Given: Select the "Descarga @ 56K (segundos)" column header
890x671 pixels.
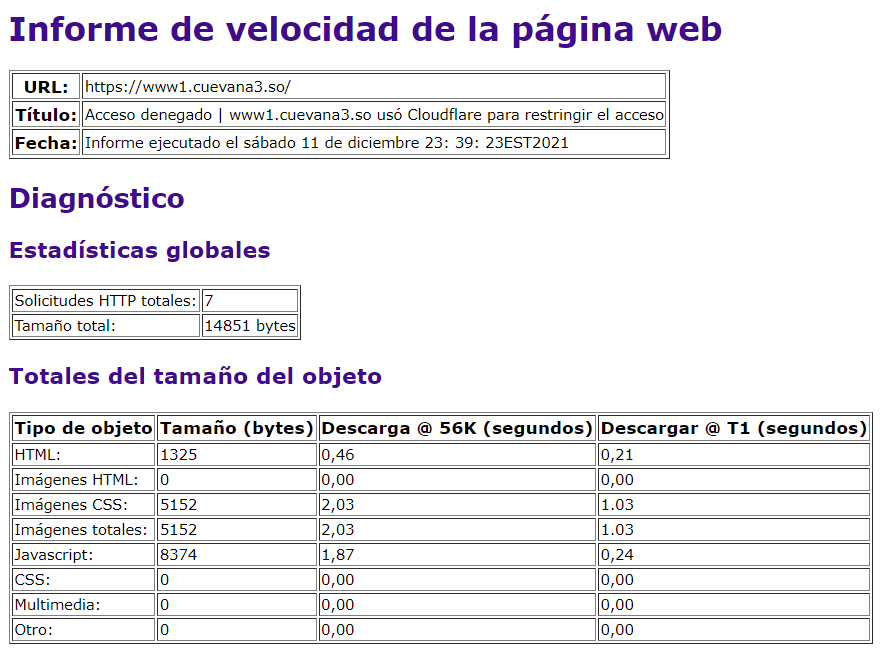Looking at the screenshot, I should point(457,429).
